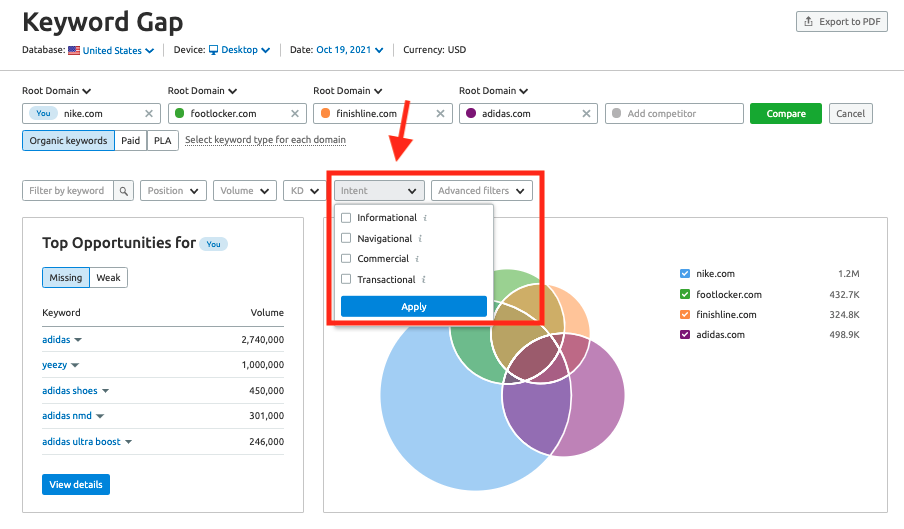This screenshot has width=904, height=529.
Task: Click Select keyword type for each domain link
Action: pyautogui.click(x=265, y=140)
